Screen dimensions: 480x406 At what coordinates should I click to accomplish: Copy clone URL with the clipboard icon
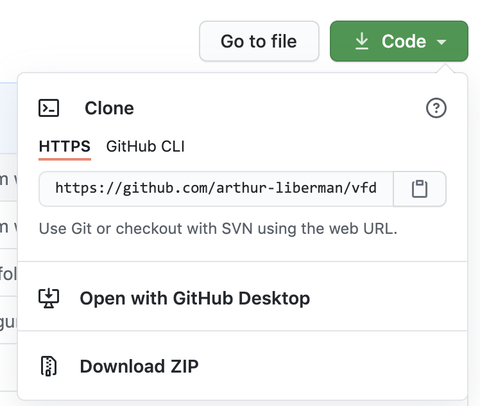[420, 189]
